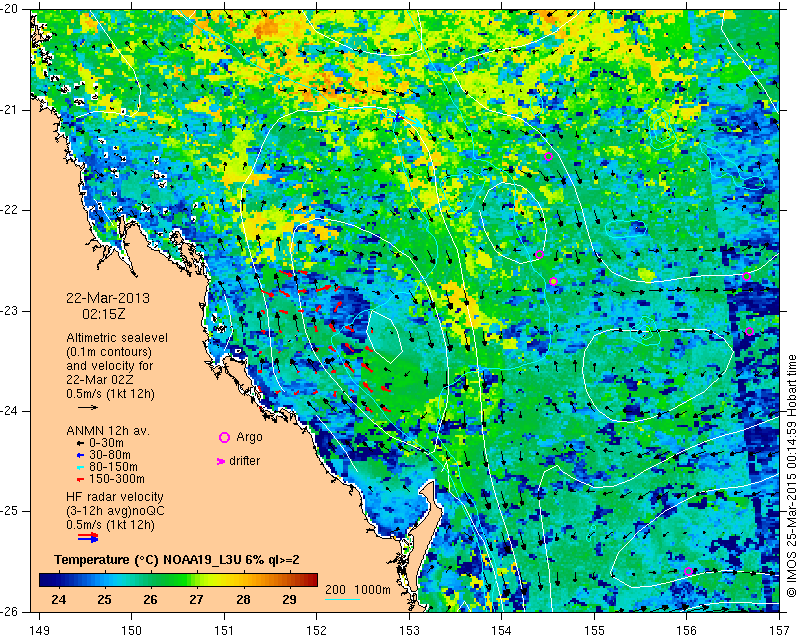Click the black altimetric velocity scale arrow

88,407
